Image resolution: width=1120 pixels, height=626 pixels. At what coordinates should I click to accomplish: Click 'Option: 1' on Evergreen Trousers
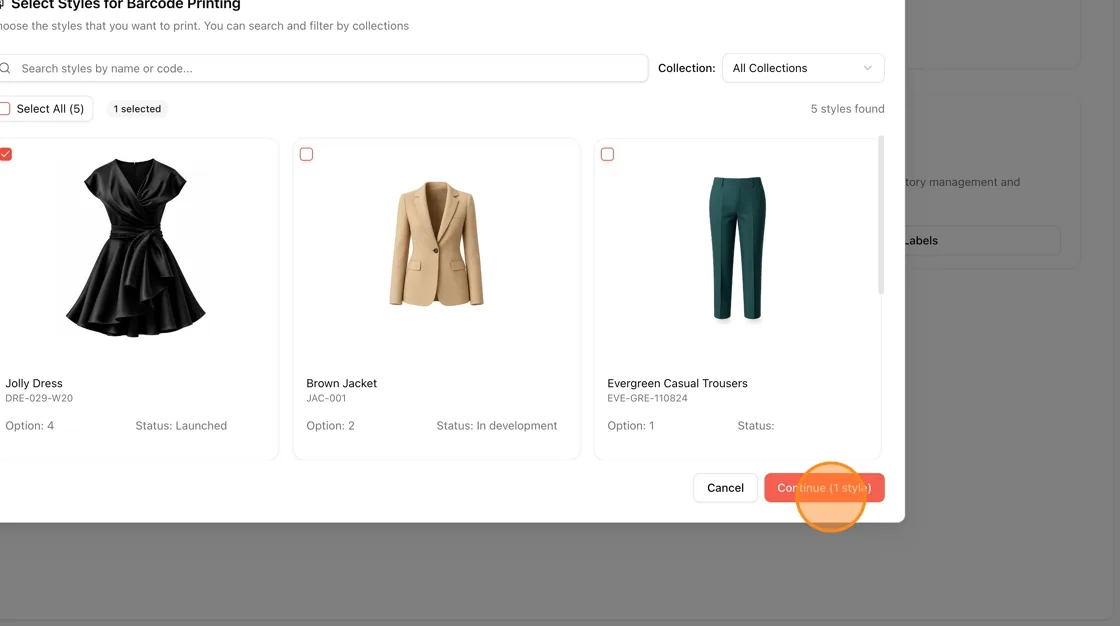[x=631, y=425]
